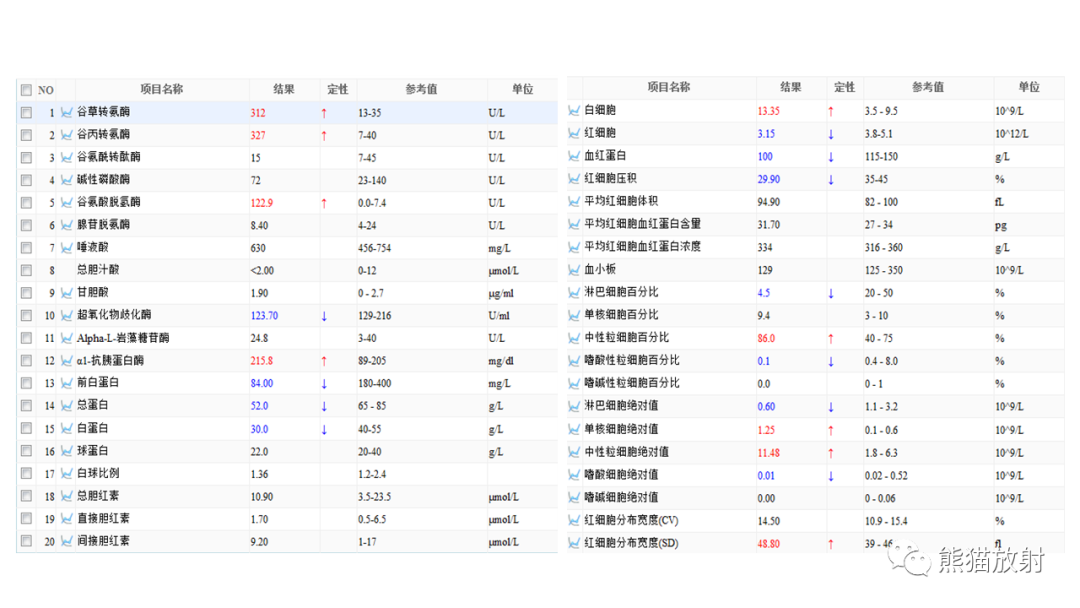View trend icon for 间接胆红素
This screenshot has height=608, width=1080.
(x=66, y=541)
